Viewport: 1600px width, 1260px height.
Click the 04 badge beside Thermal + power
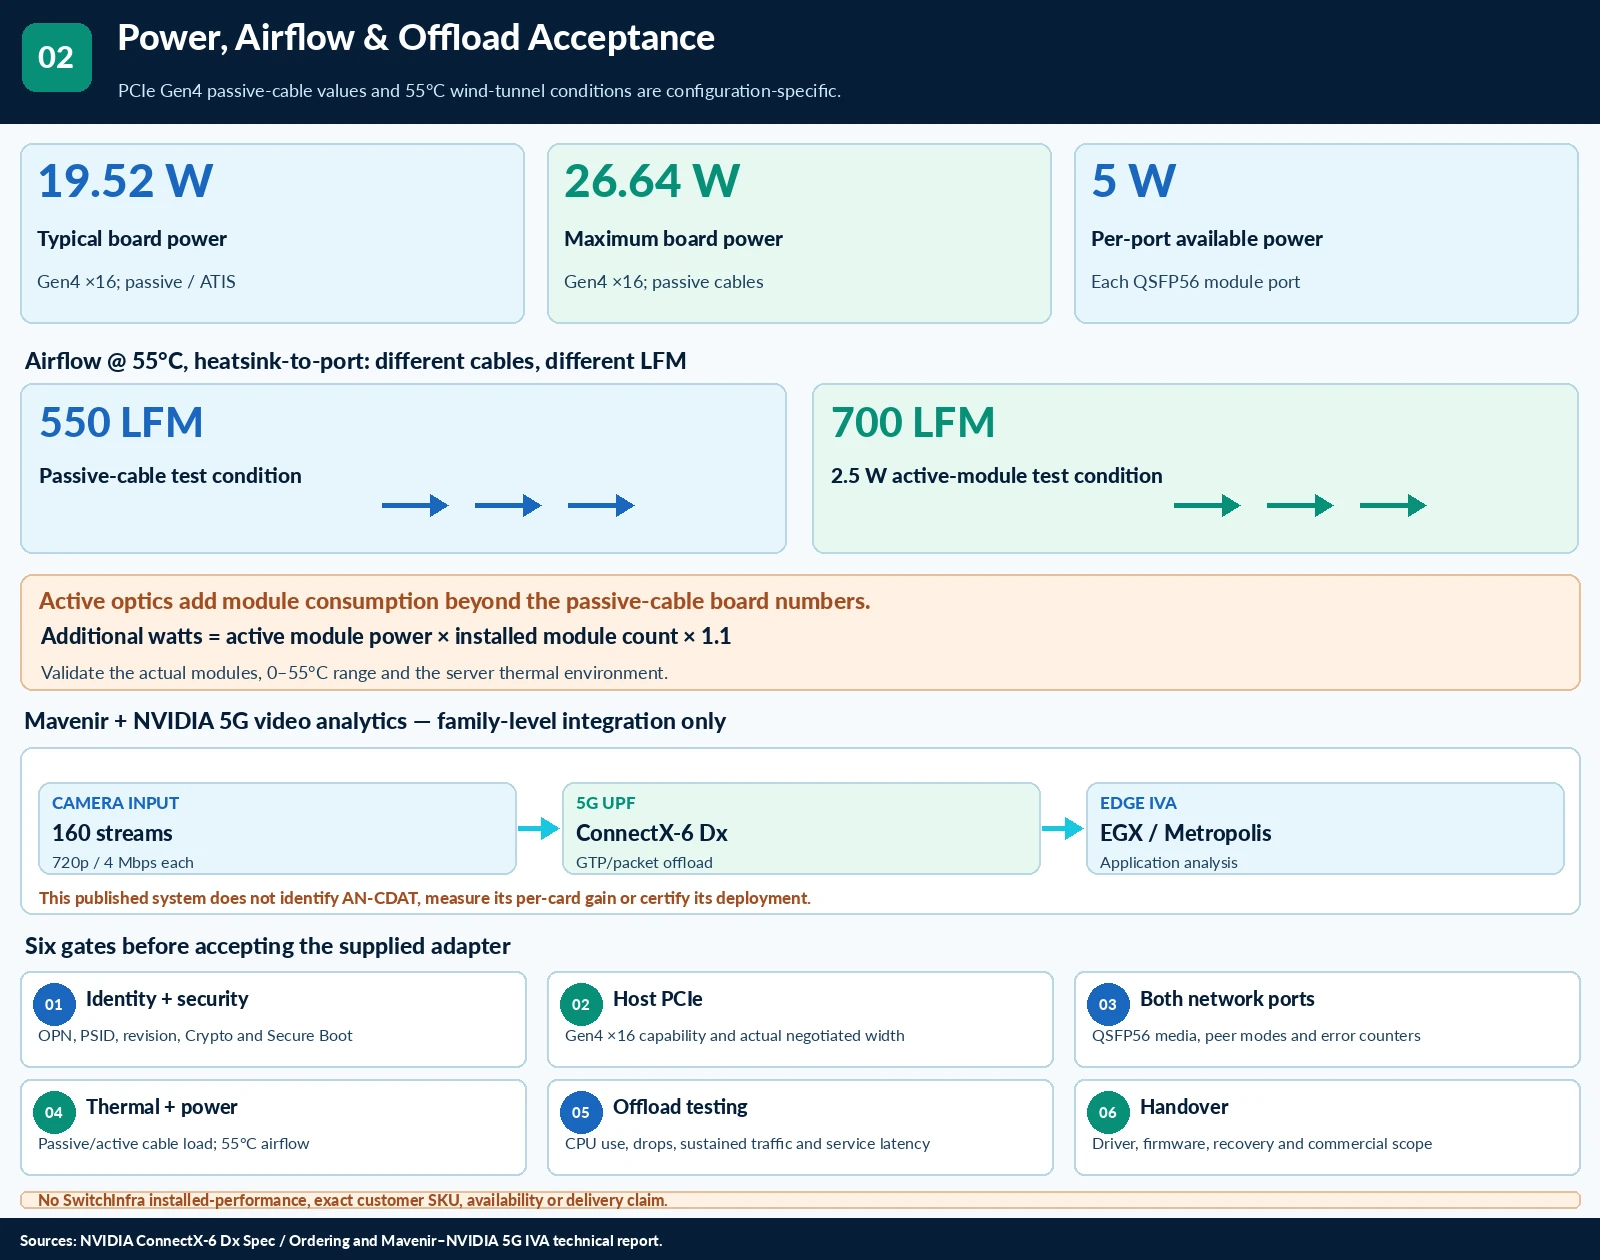pyautogui.click(x=54, y=1112)
